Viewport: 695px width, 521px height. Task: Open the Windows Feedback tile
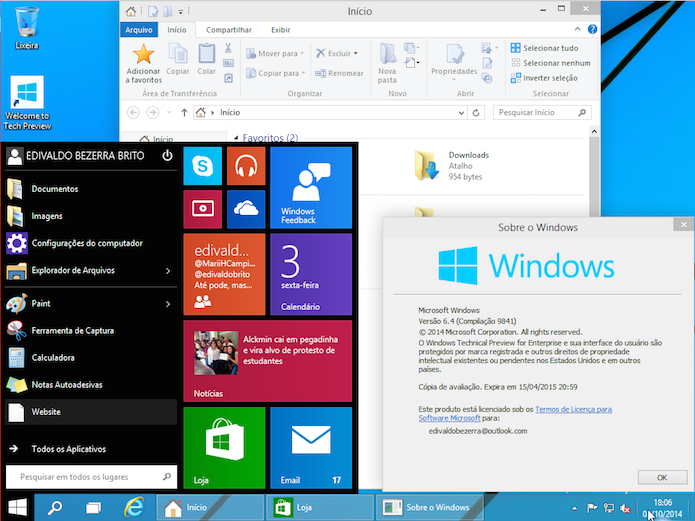pos(311,188)
